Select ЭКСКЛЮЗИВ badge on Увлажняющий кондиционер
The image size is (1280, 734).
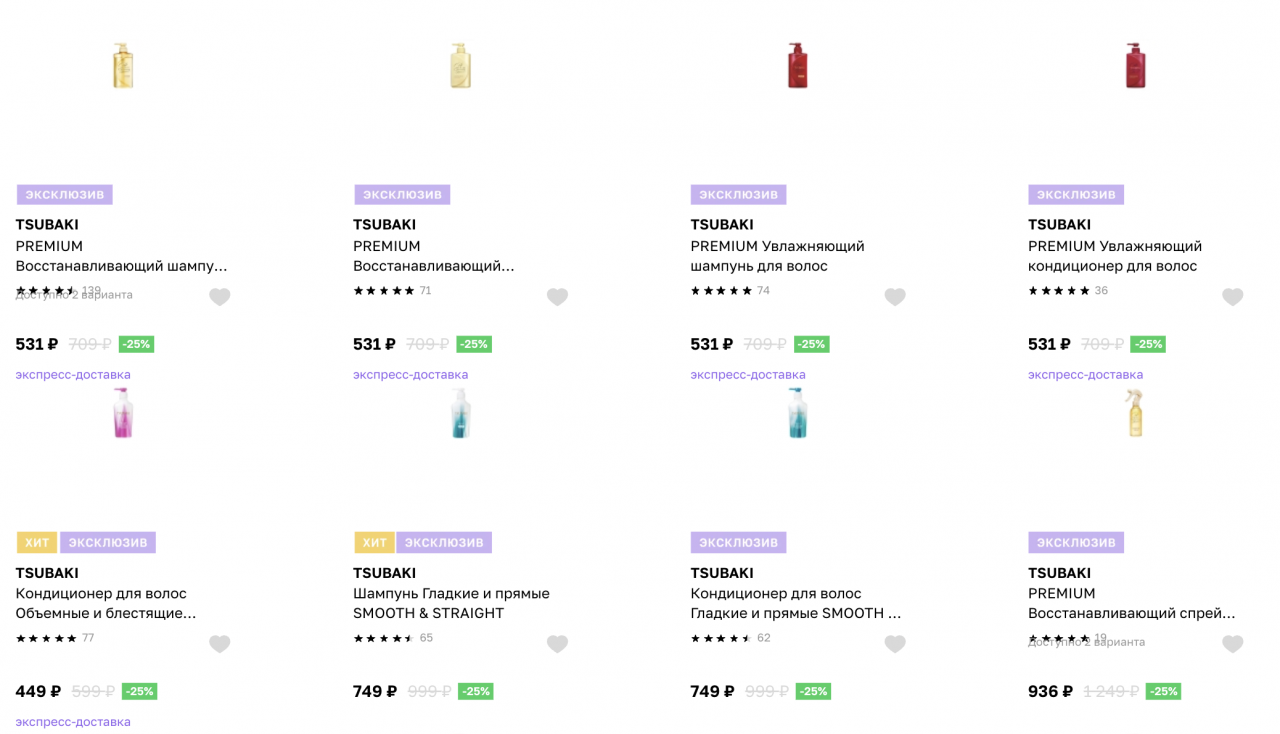coord(1076,194)
